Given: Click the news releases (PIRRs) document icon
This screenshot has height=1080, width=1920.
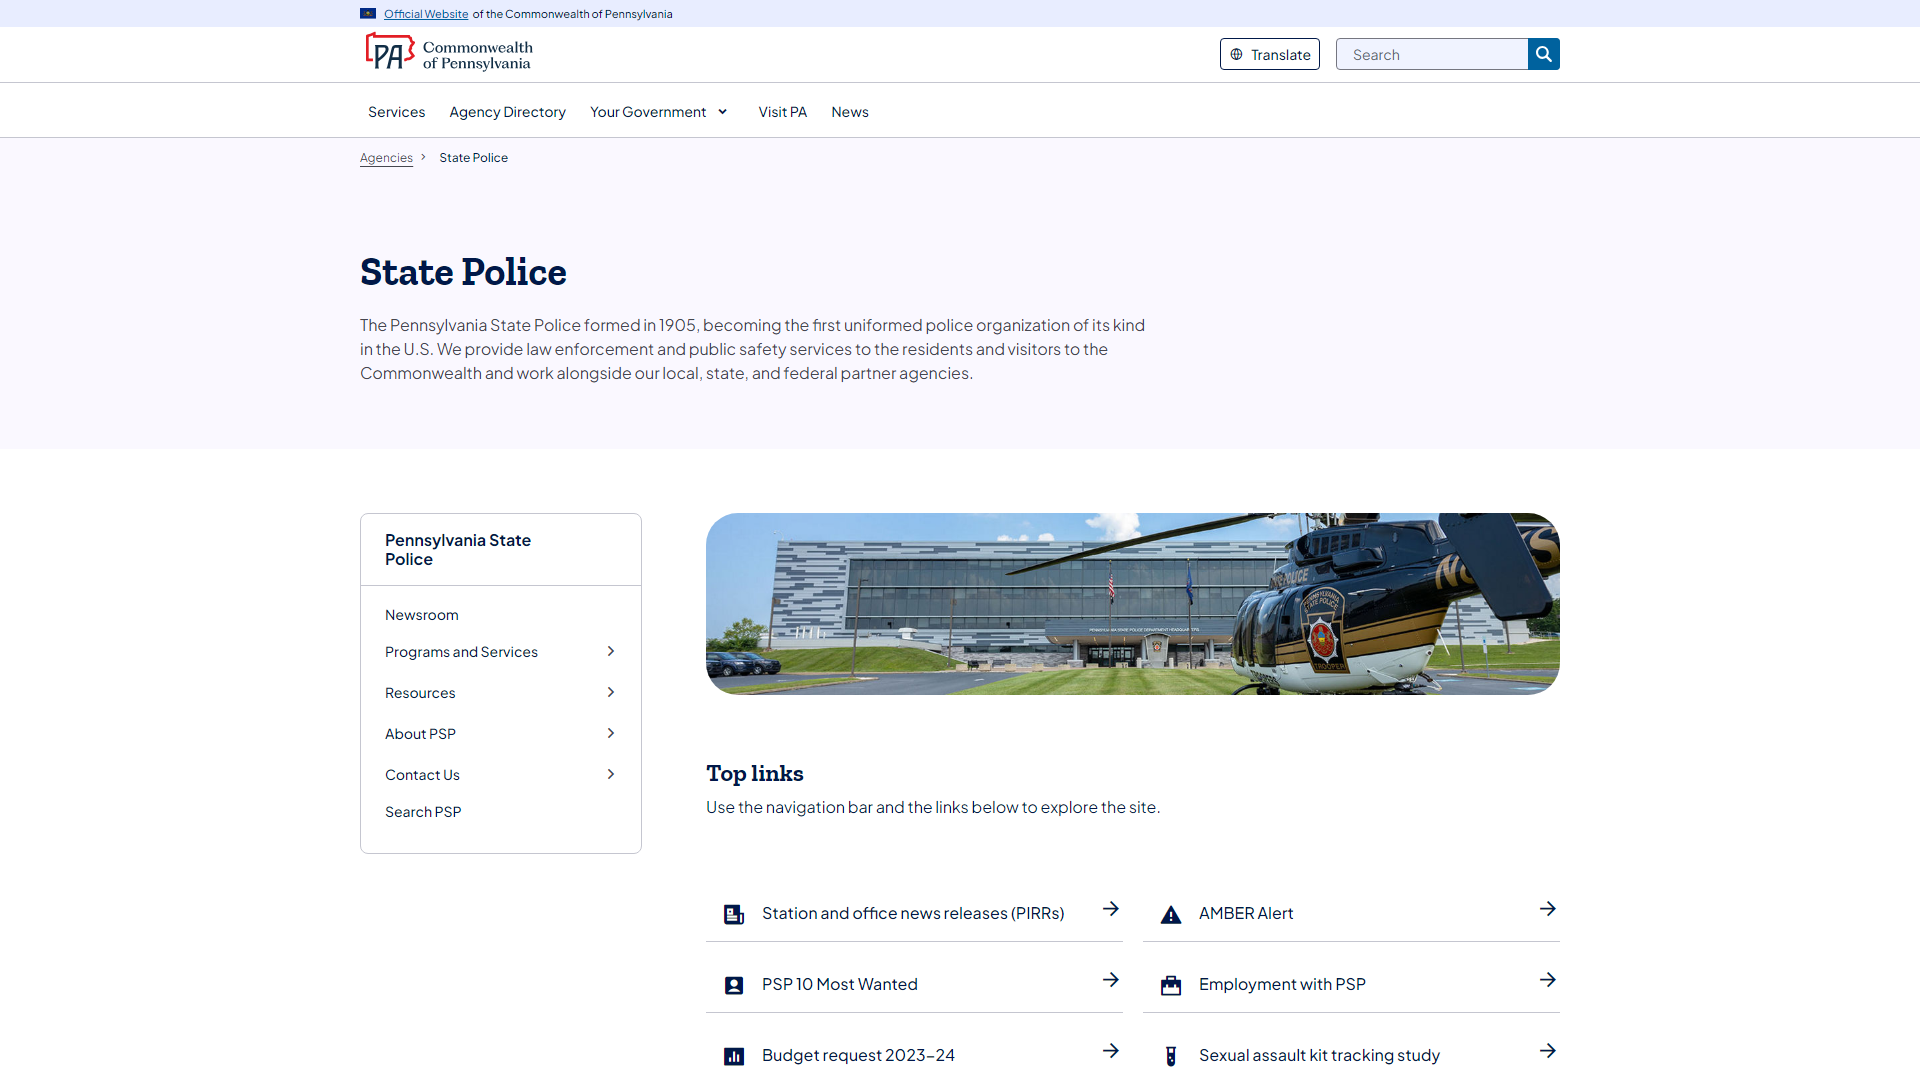Looking at the screenshot, I should click(x=734, y=914).
